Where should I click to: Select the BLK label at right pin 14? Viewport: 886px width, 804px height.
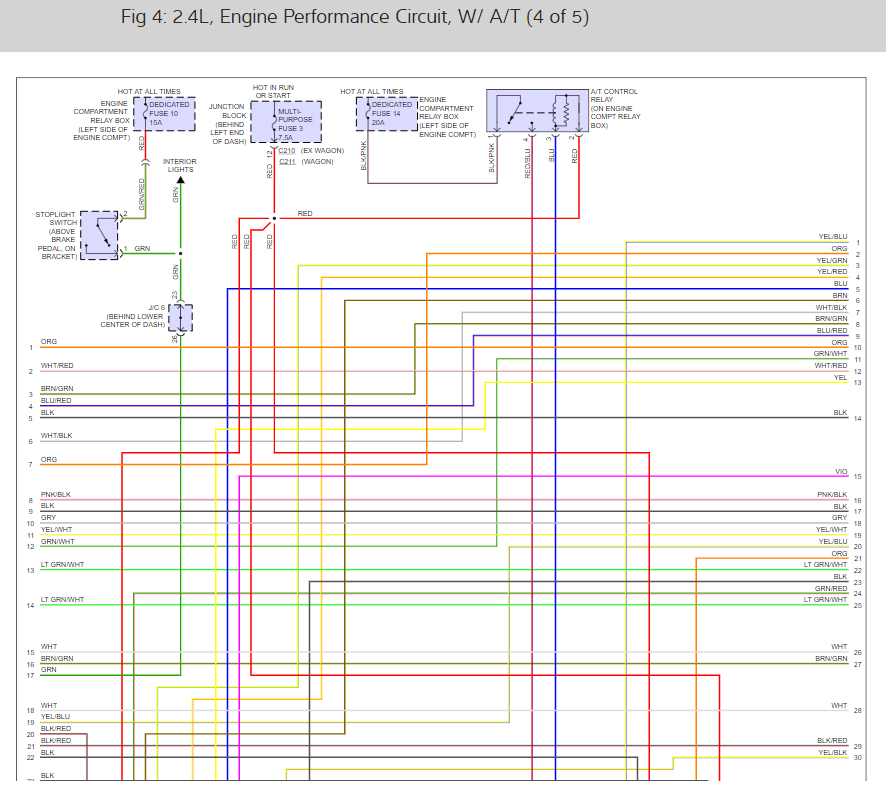(840, 412)
